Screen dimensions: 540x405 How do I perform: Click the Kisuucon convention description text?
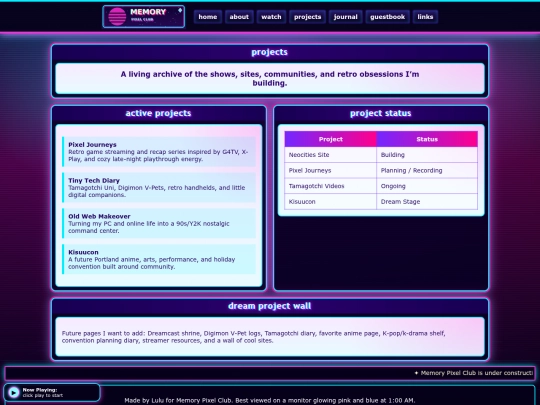[152, 263]
